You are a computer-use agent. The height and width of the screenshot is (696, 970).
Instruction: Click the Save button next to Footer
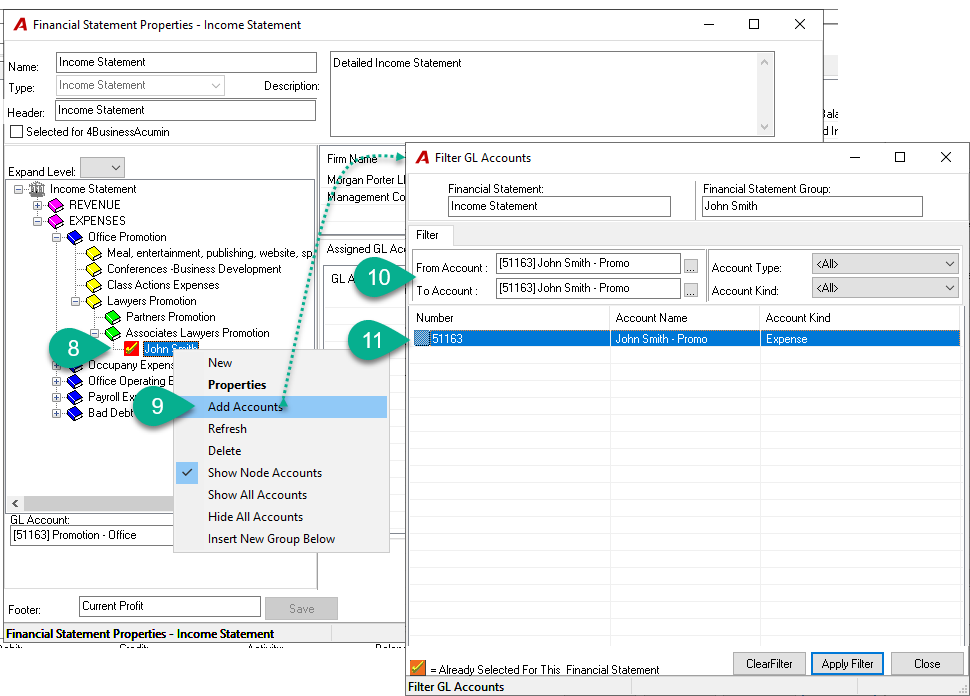301,609
